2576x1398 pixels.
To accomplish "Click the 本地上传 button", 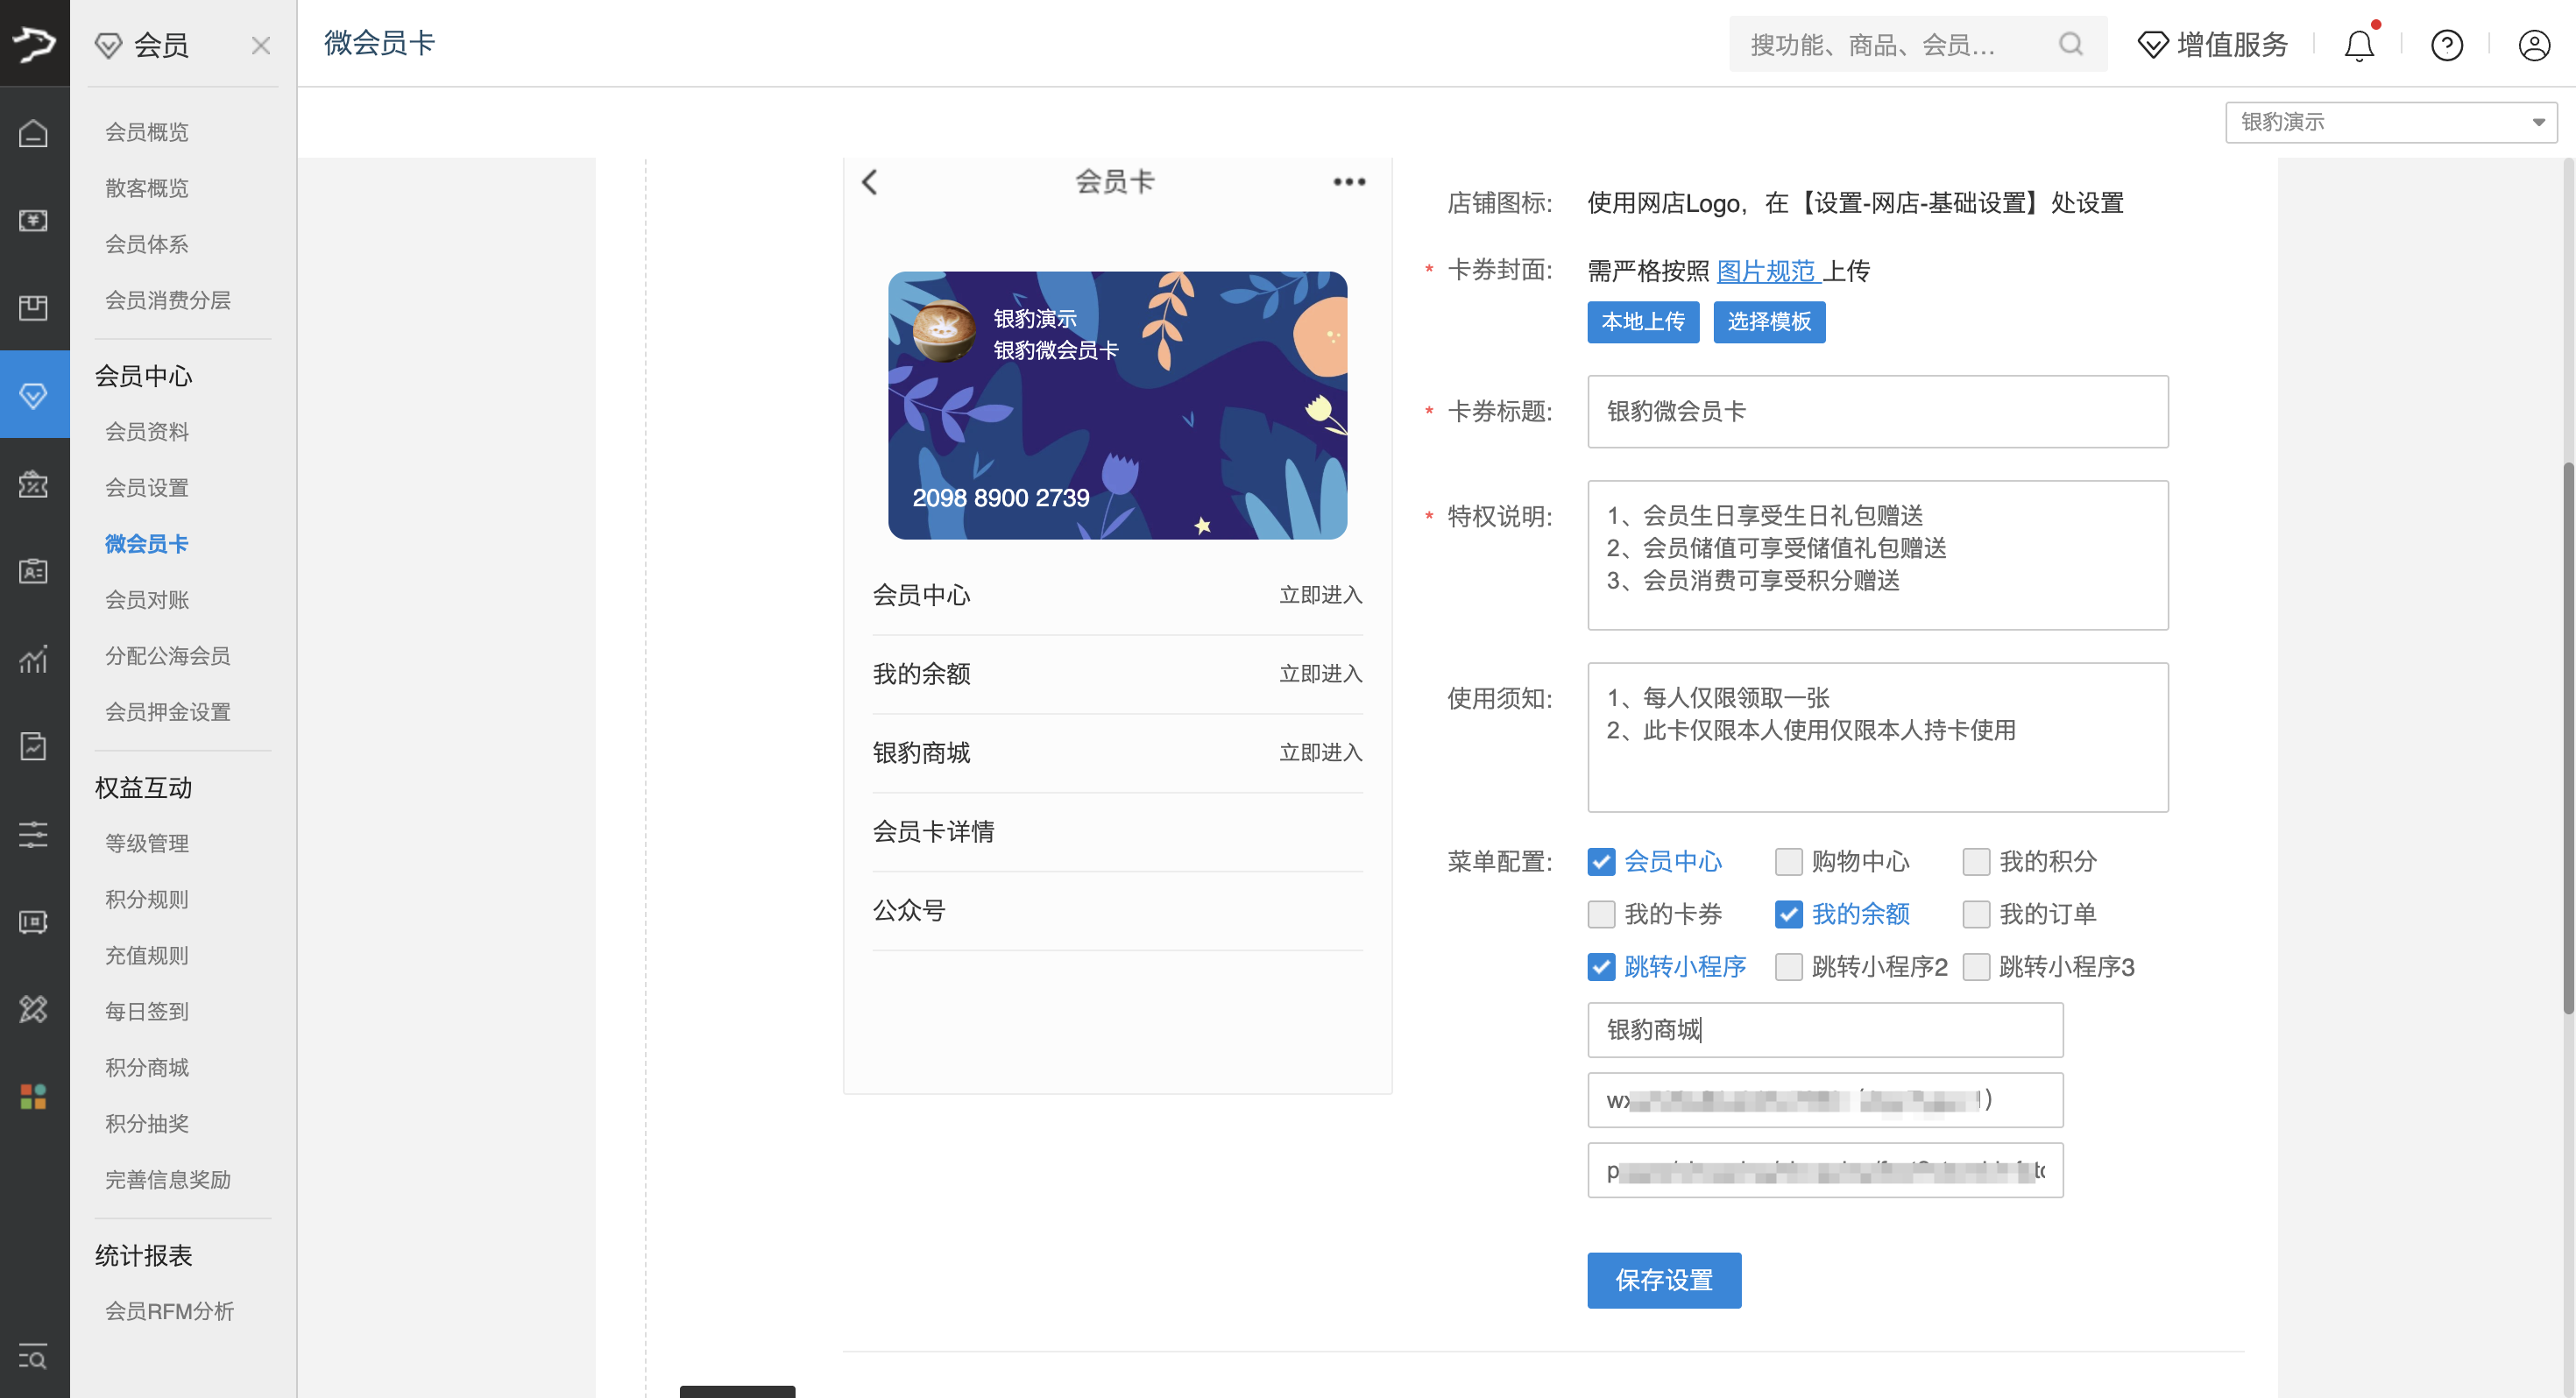I will tap(1643, 322).
